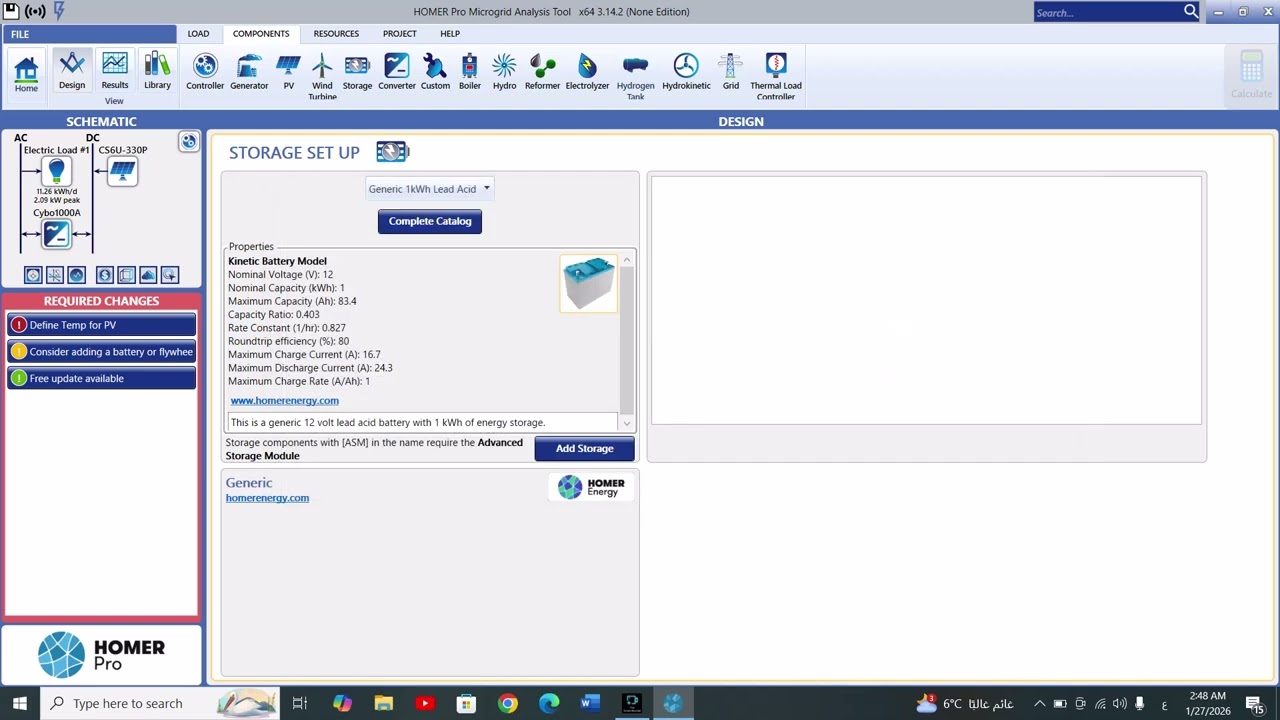This screenshot has width=1280, height=720.
Task: Click the description scroll-down arrow
Action: [627, 423]
